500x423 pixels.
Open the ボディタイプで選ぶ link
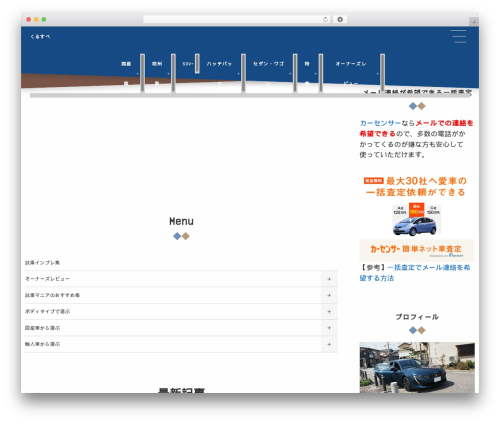[x=47, y=311]
